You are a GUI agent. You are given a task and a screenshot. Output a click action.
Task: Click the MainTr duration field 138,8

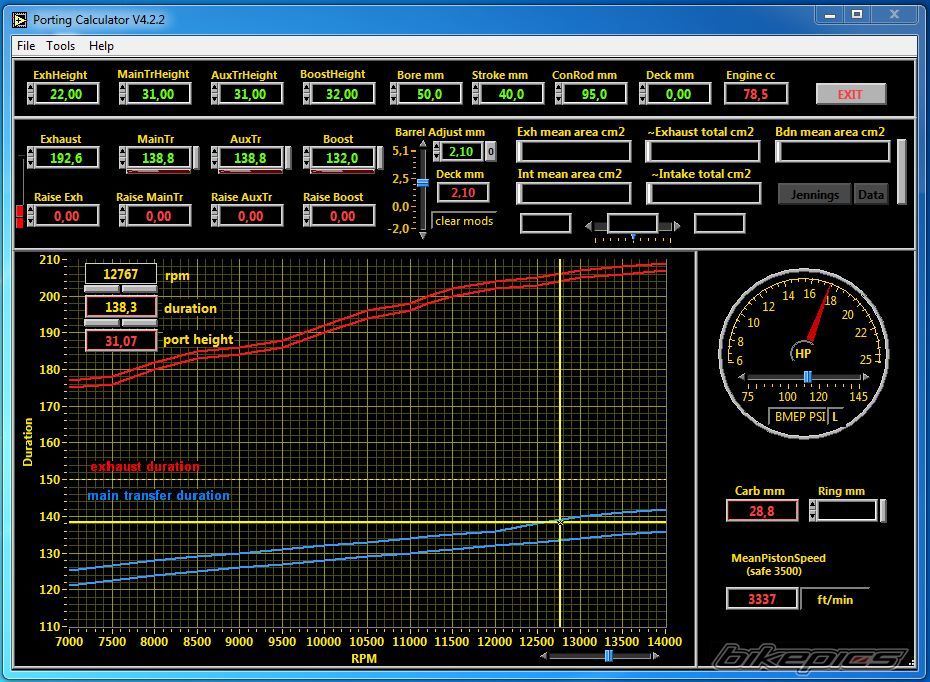158,158
